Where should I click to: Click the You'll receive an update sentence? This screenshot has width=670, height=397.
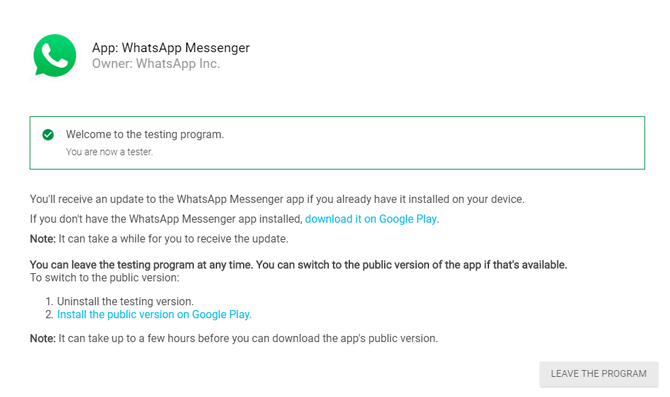[277, 199]
